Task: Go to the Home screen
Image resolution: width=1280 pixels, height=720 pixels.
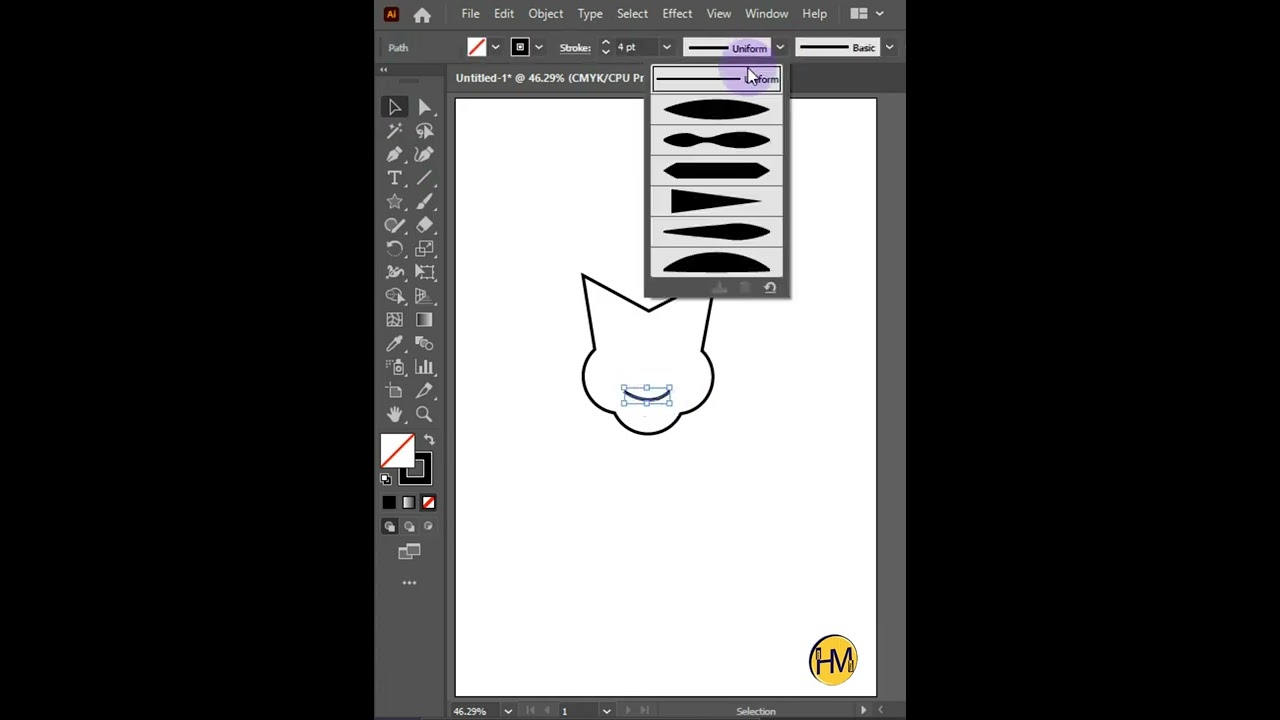Action: (422, 14)
